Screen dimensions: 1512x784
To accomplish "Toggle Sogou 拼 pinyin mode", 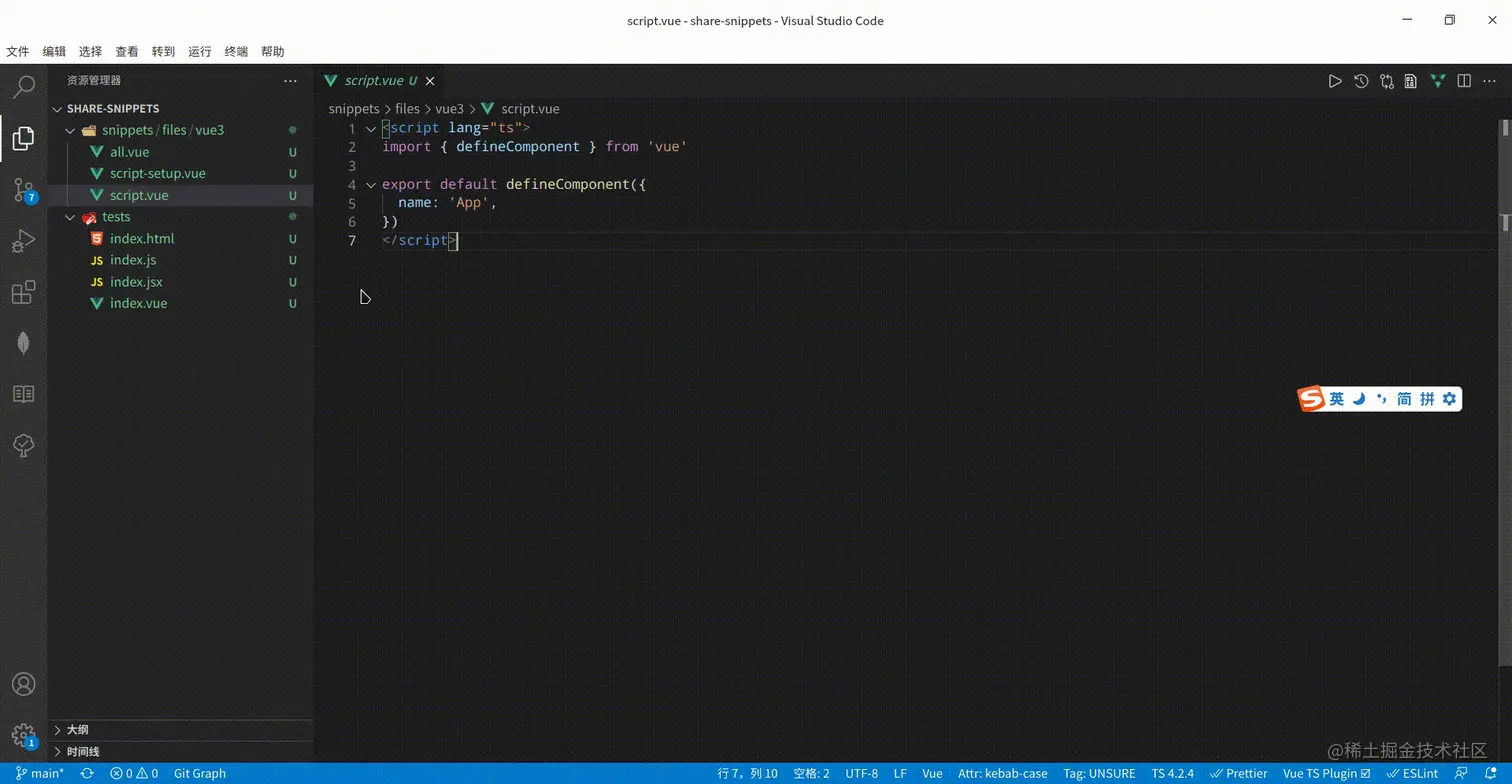I will 1427,399.
